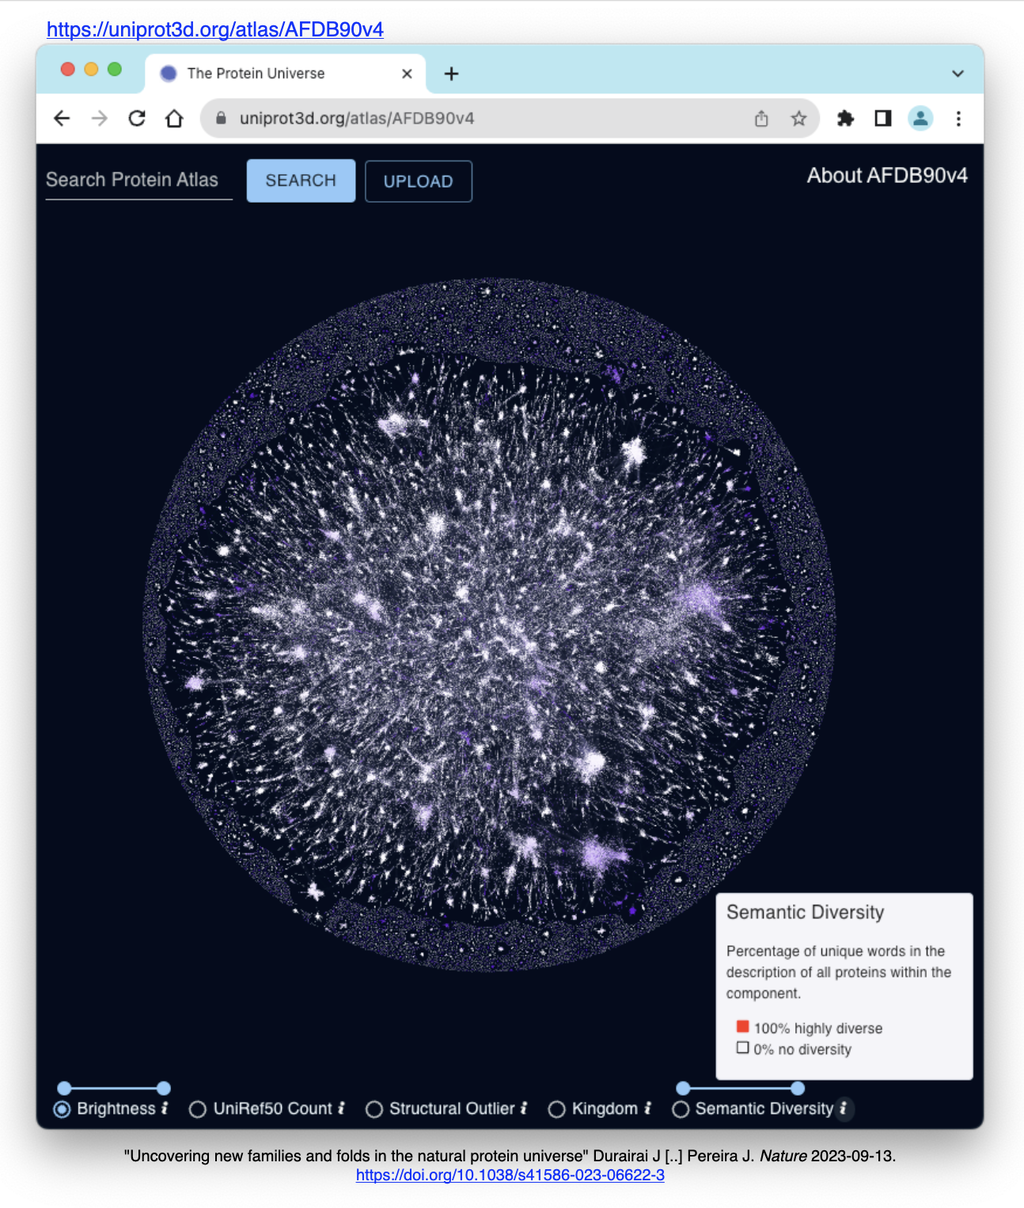Click the 0% no diversity swatch
This screenshot has height=1208, width=1024.
[742, 1048]
